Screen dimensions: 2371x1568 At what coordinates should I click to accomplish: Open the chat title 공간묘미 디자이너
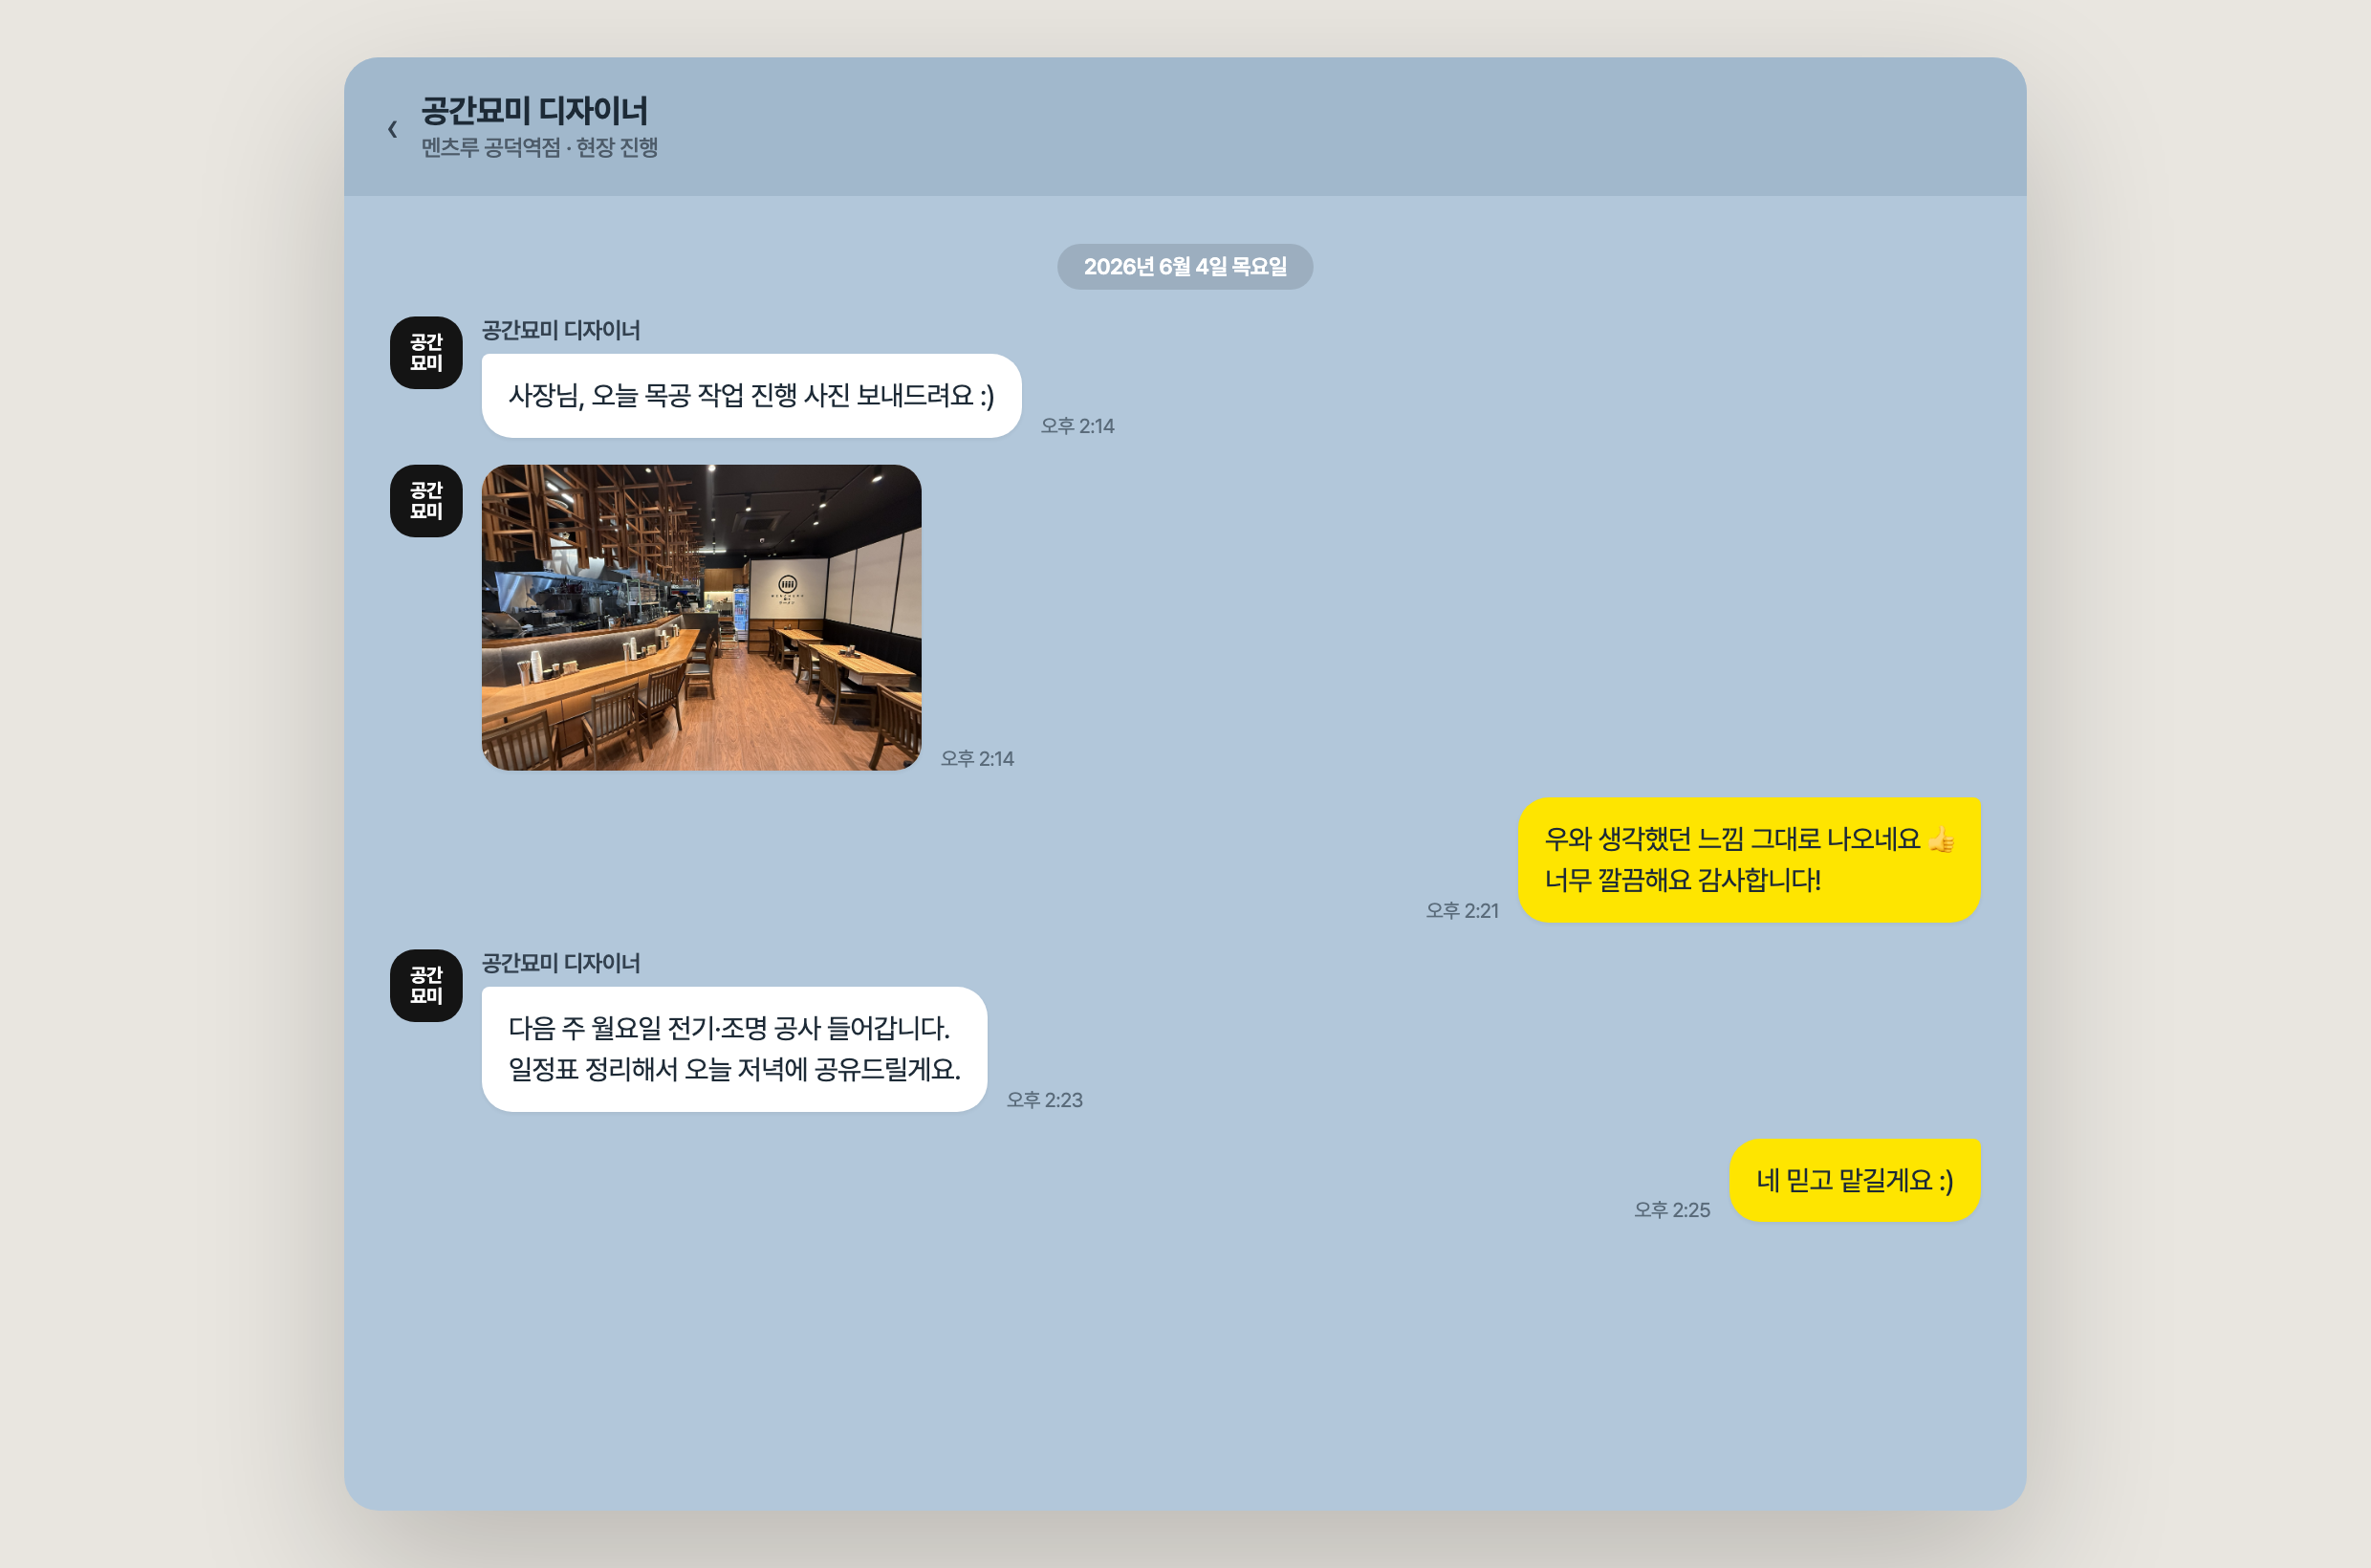(x=534, y=110)
